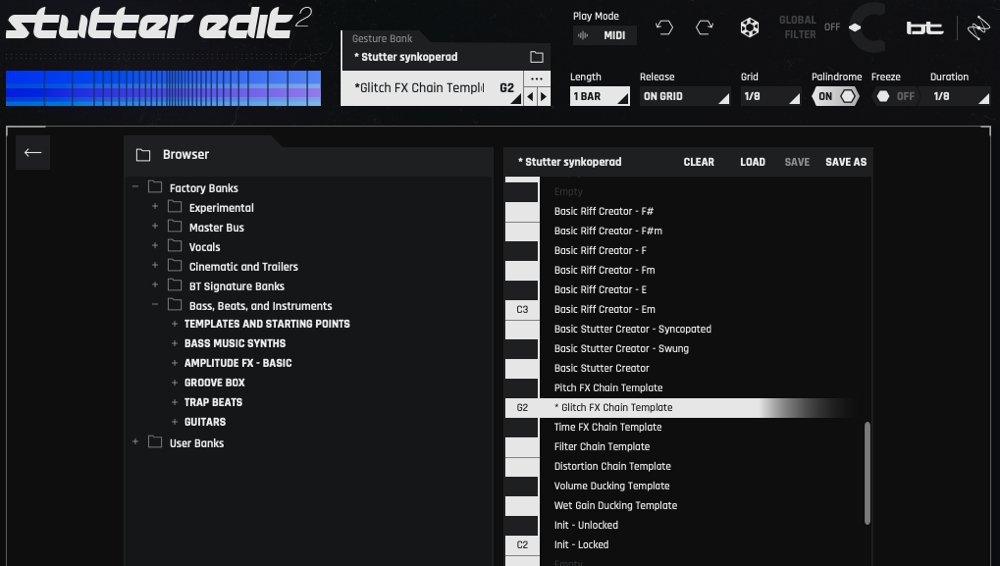The width and height of the screenshot is (1000, 566).
Task: Click the gesture list scrollbar
Action: (x=867, y=471)
